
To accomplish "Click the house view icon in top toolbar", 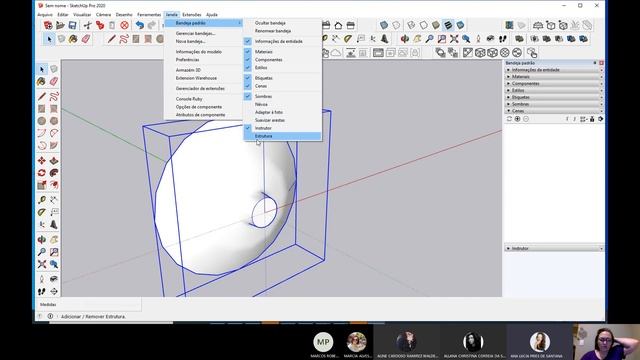I will [x=338, y=25].
